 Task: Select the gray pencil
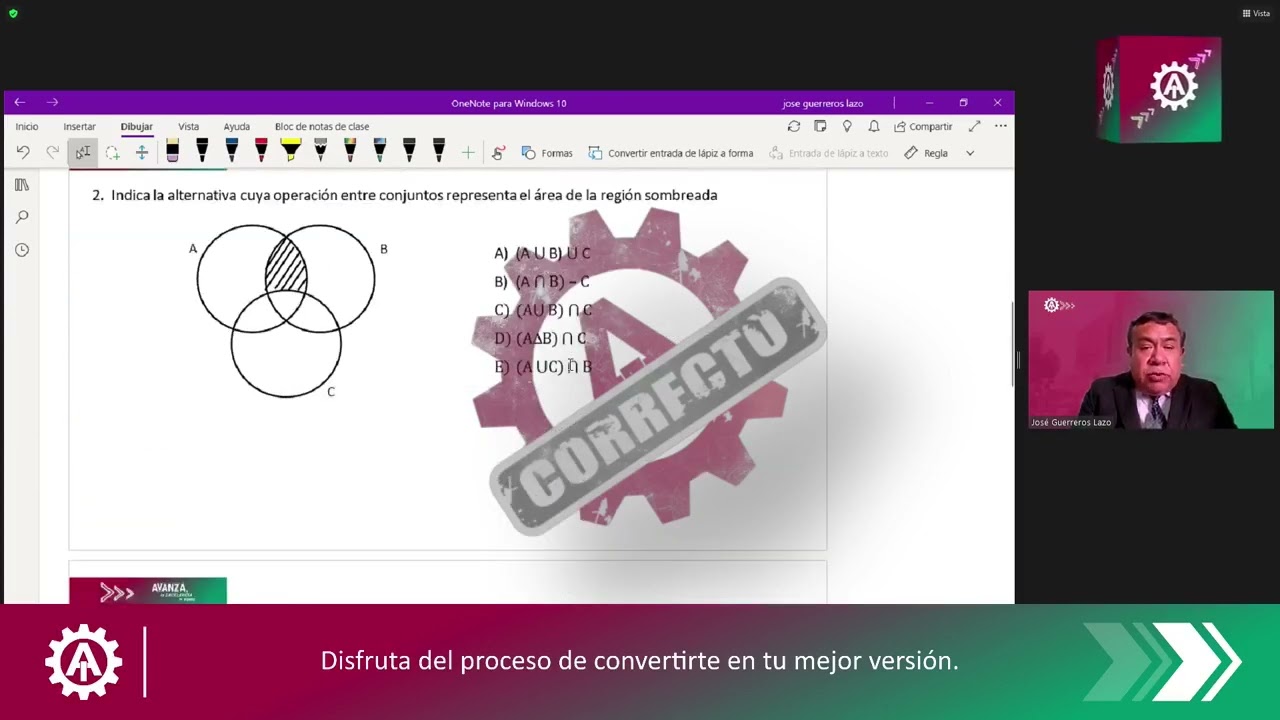320,151
